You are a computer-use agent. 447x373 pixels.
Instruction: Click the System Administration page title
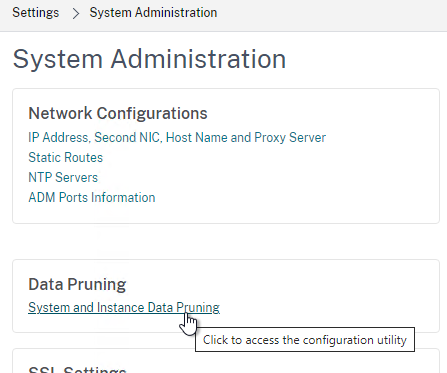(x=149, y=59)
